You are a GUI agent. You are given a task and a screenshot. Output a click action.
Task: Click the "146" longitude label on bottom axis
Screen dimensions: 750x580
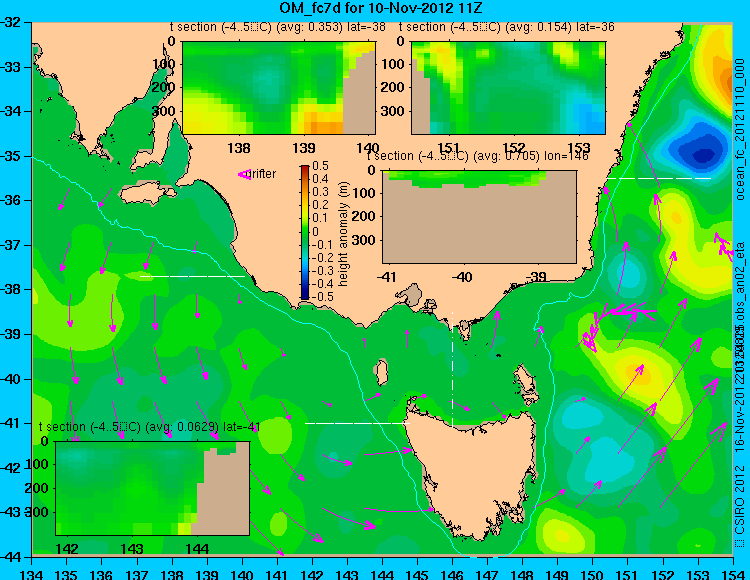point(452,574)
